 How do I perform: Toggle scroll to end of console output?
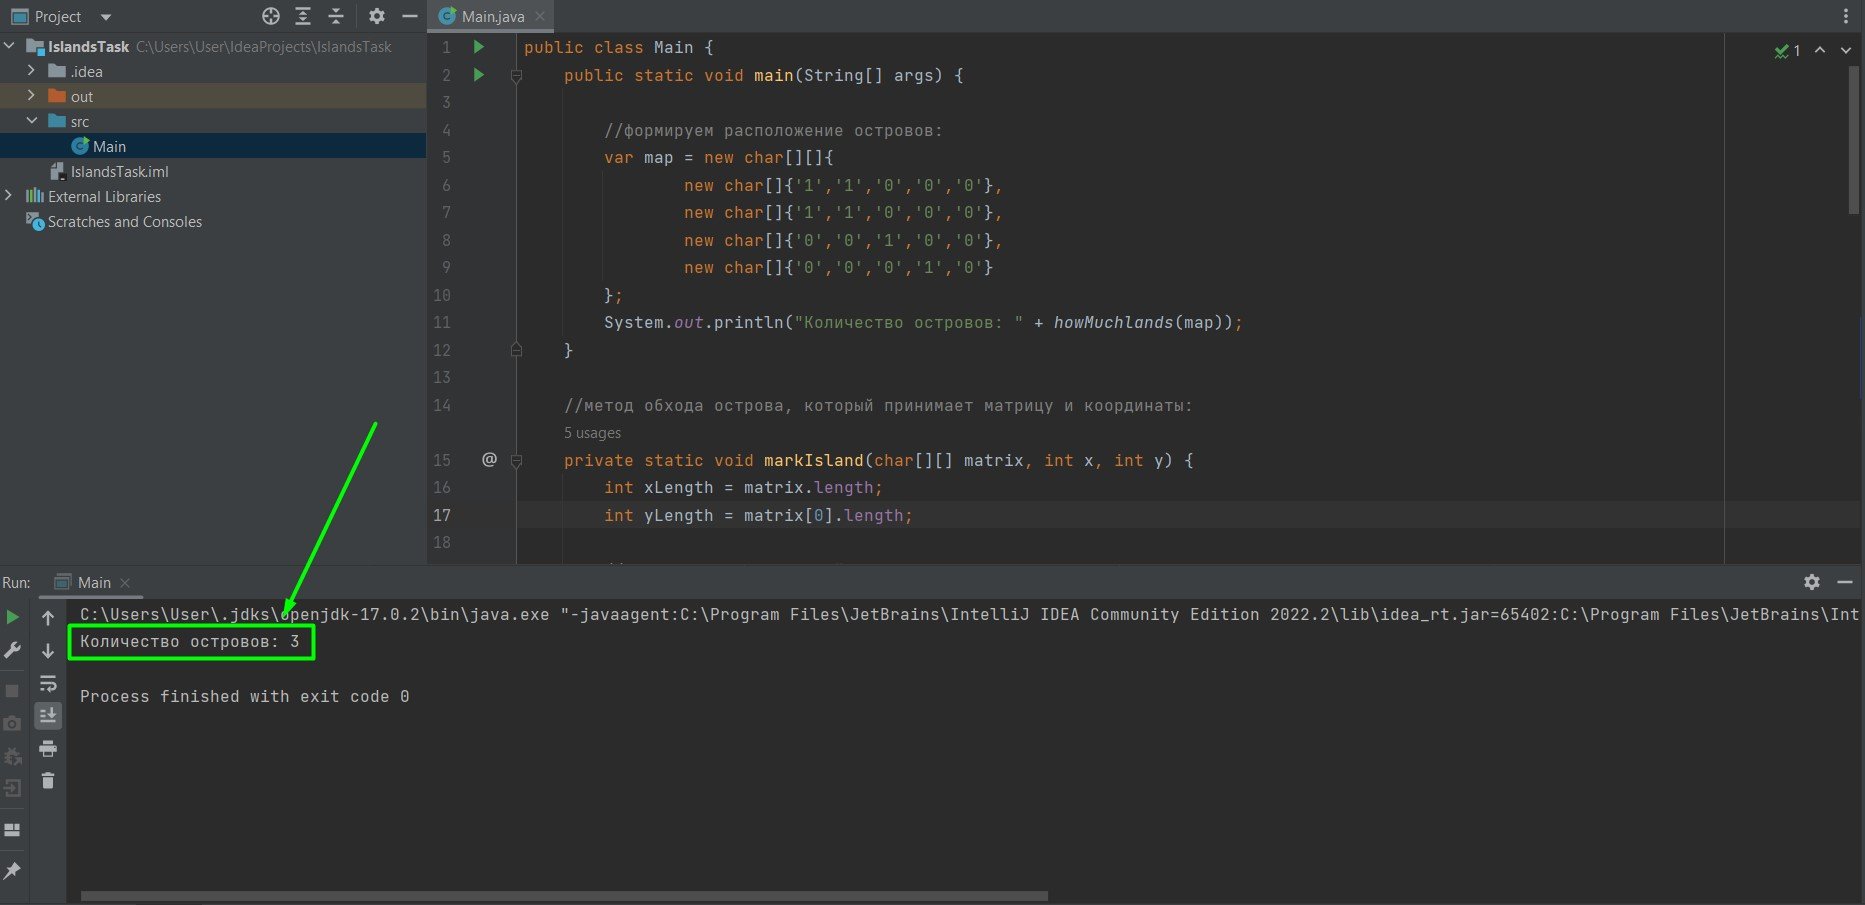tap(48, 716)
